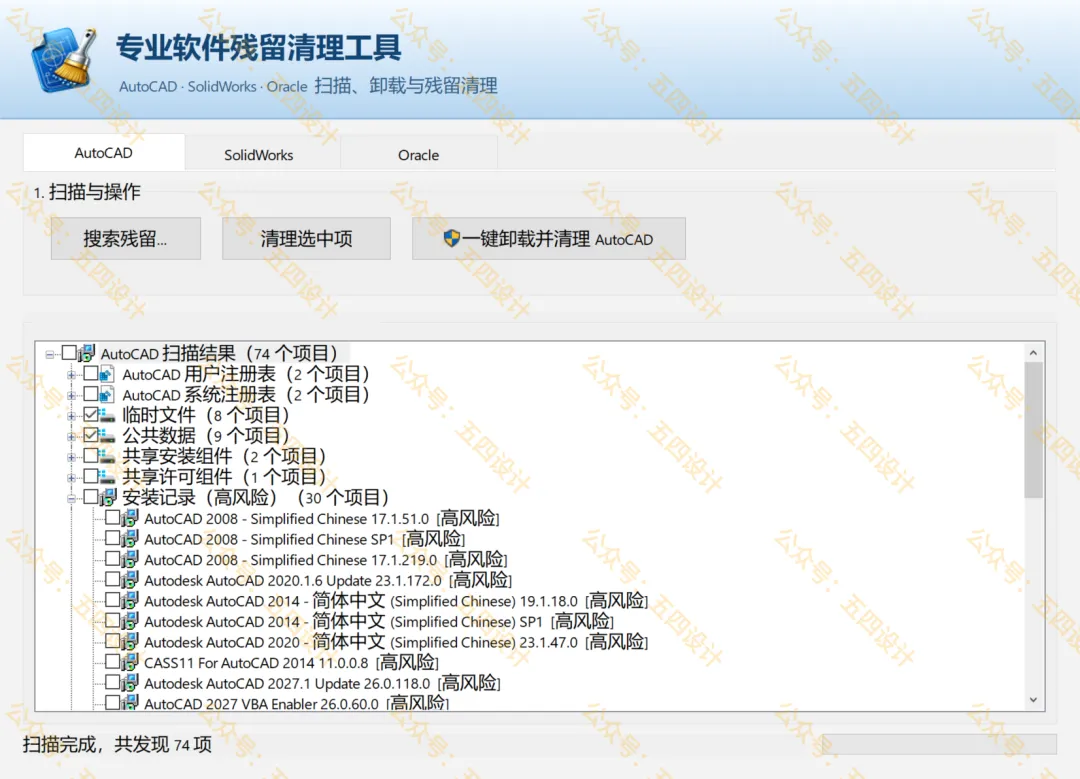Viewport: 1080px width, 779px height.
Task: Select Autodesk AutoCAD 2020 23.1.47.0 row text
Action: [396, 642]
